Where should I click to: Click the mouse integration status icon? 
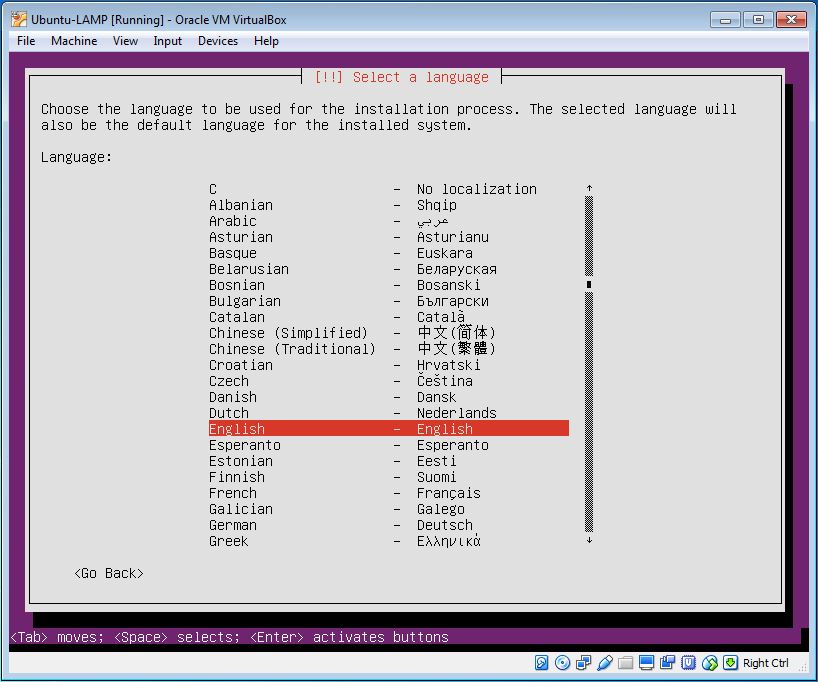click(x=709, y=663)
